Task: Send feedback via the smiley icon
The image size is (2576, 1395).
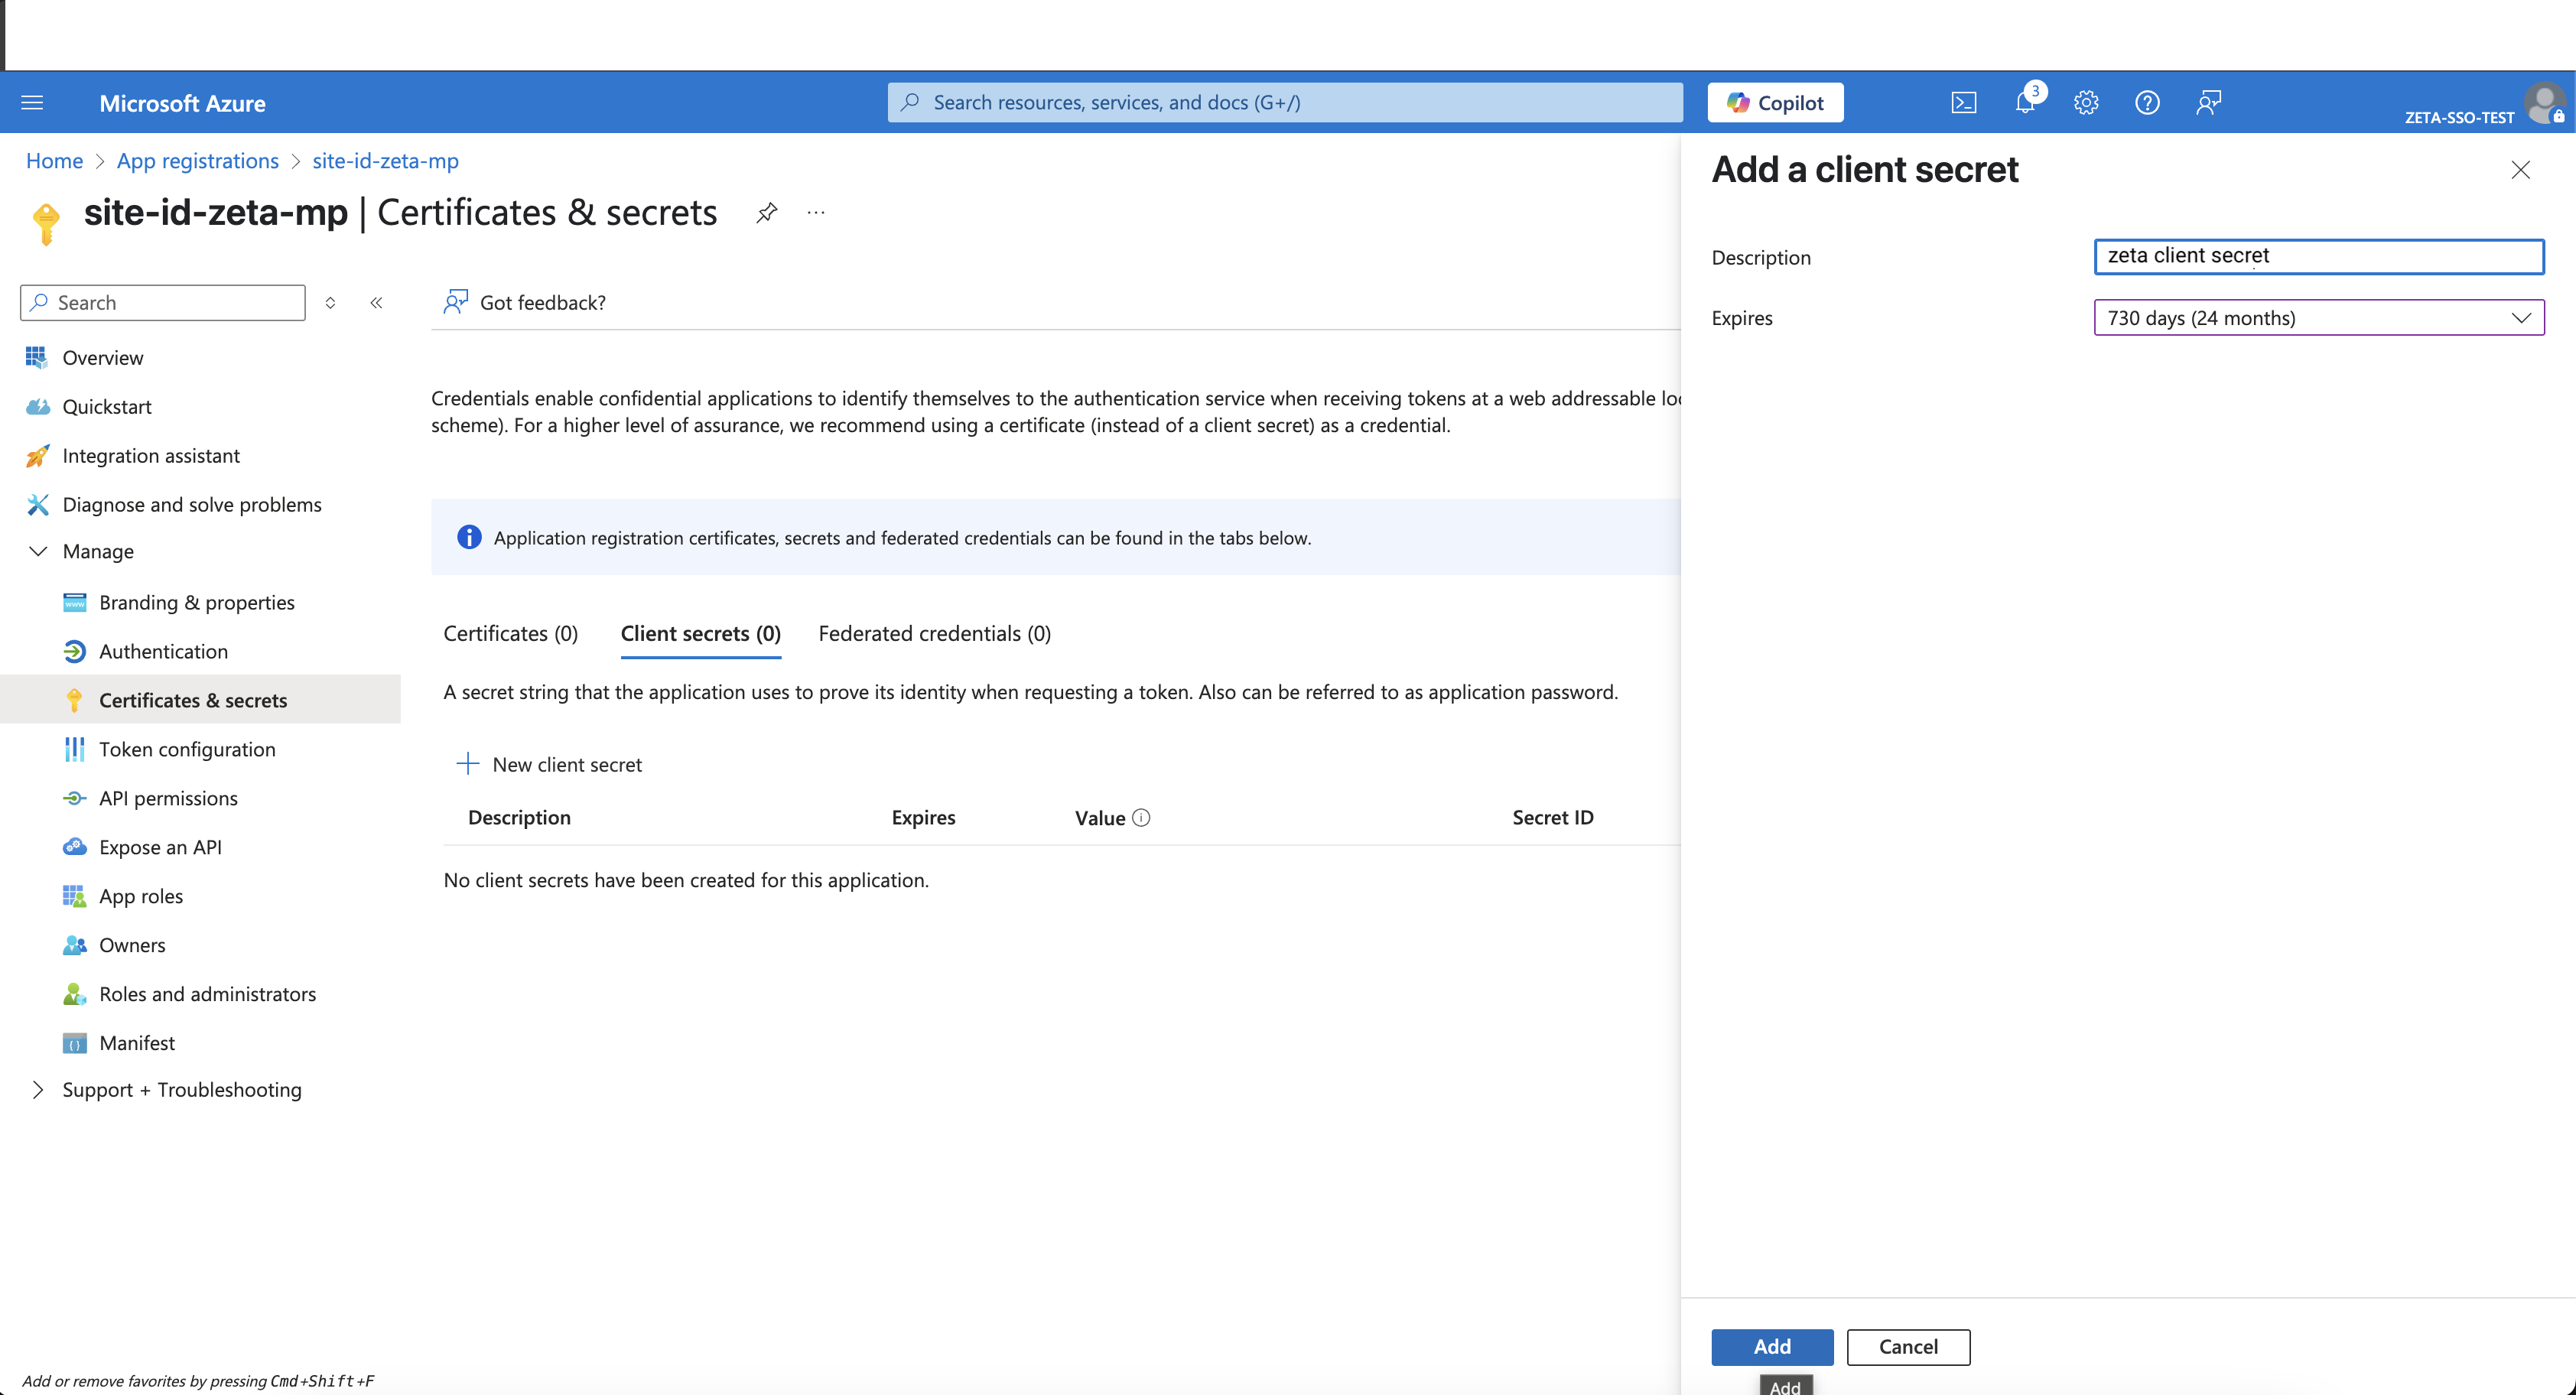Action: [2209, 101]
